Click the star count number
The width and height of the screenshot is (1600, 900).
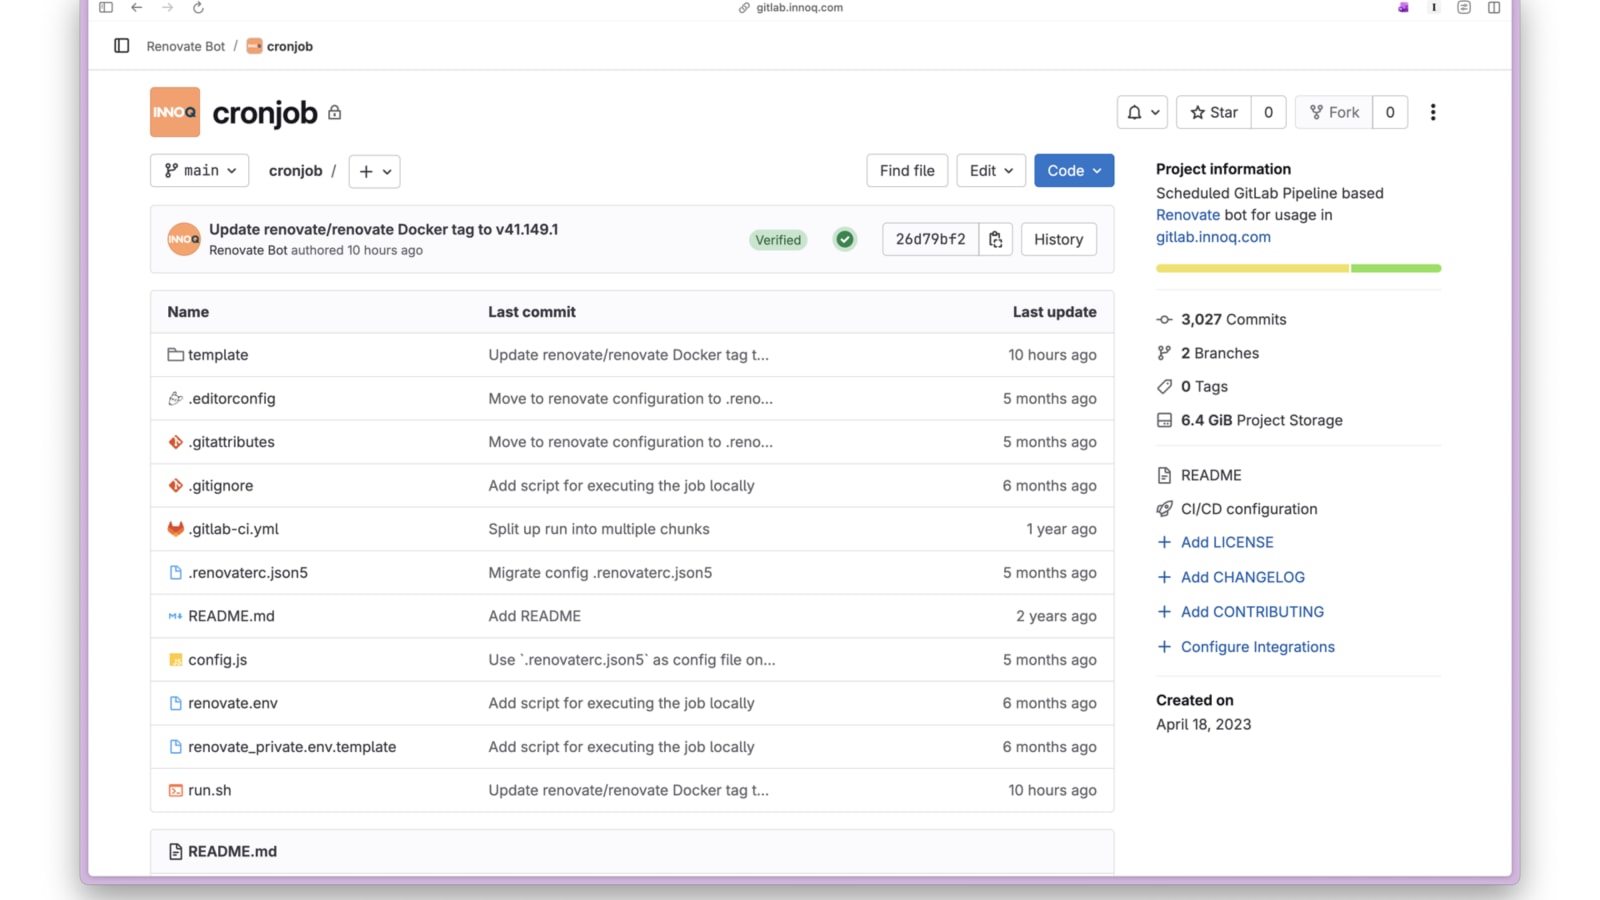pyautogui.click(x=1268, y=112)
